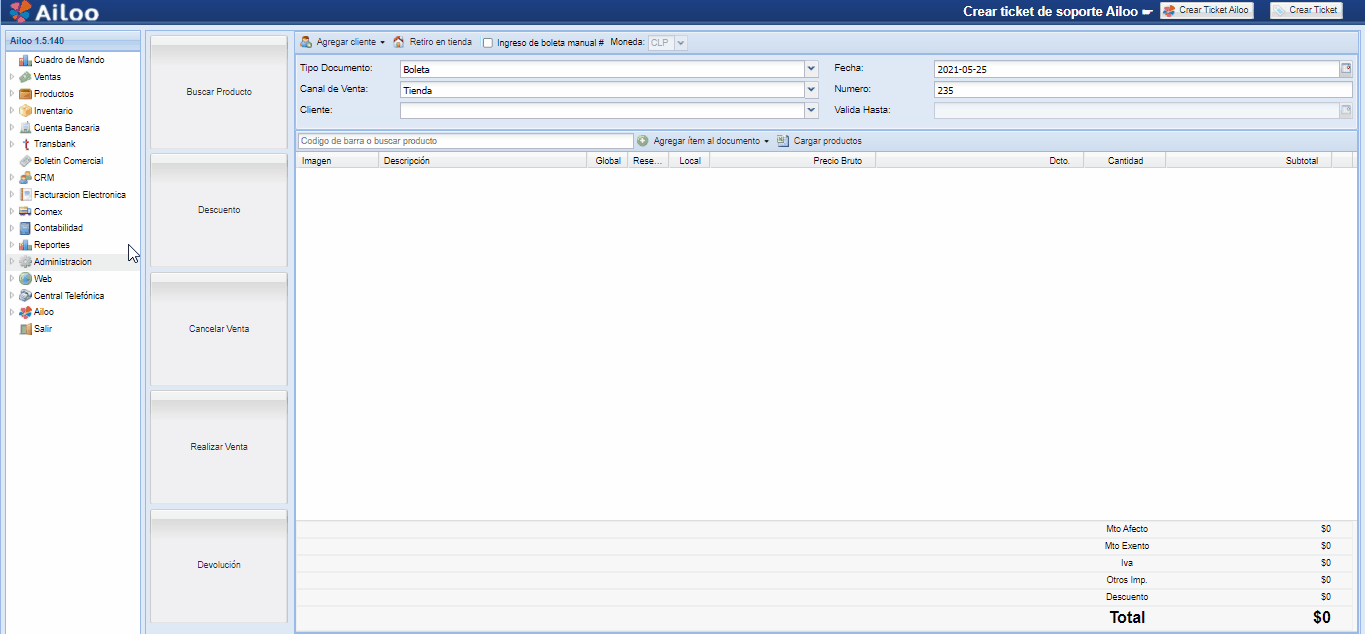Click the Crear Ticket Ailoo button

click(1207, 10)
